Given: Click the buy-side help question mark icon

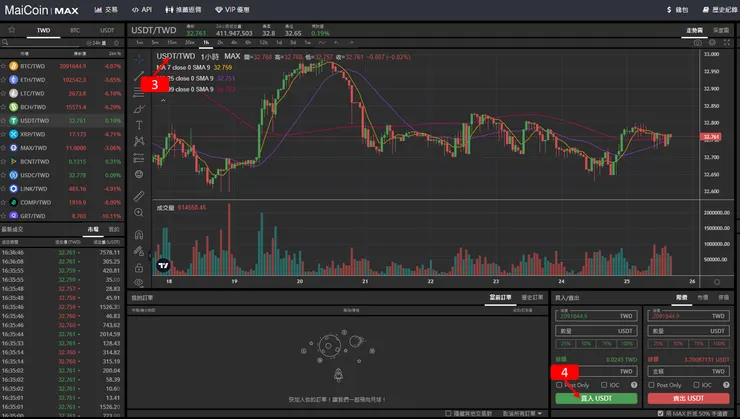Looking at the screenshot, I should [634, 385].
